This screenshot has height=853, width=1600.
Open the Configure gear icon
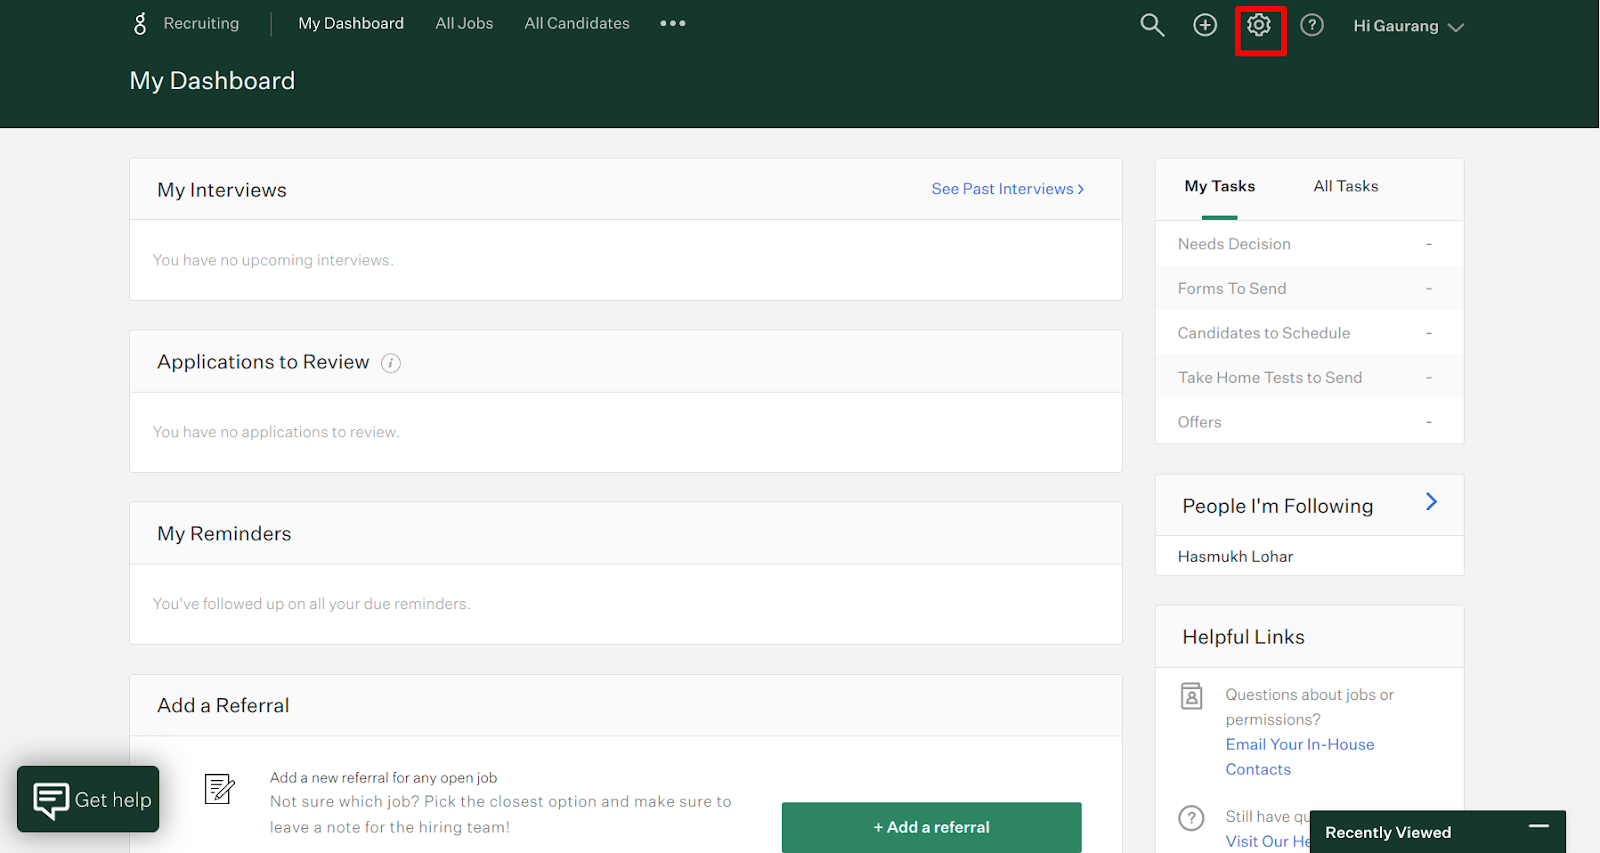pos(1259,25)
